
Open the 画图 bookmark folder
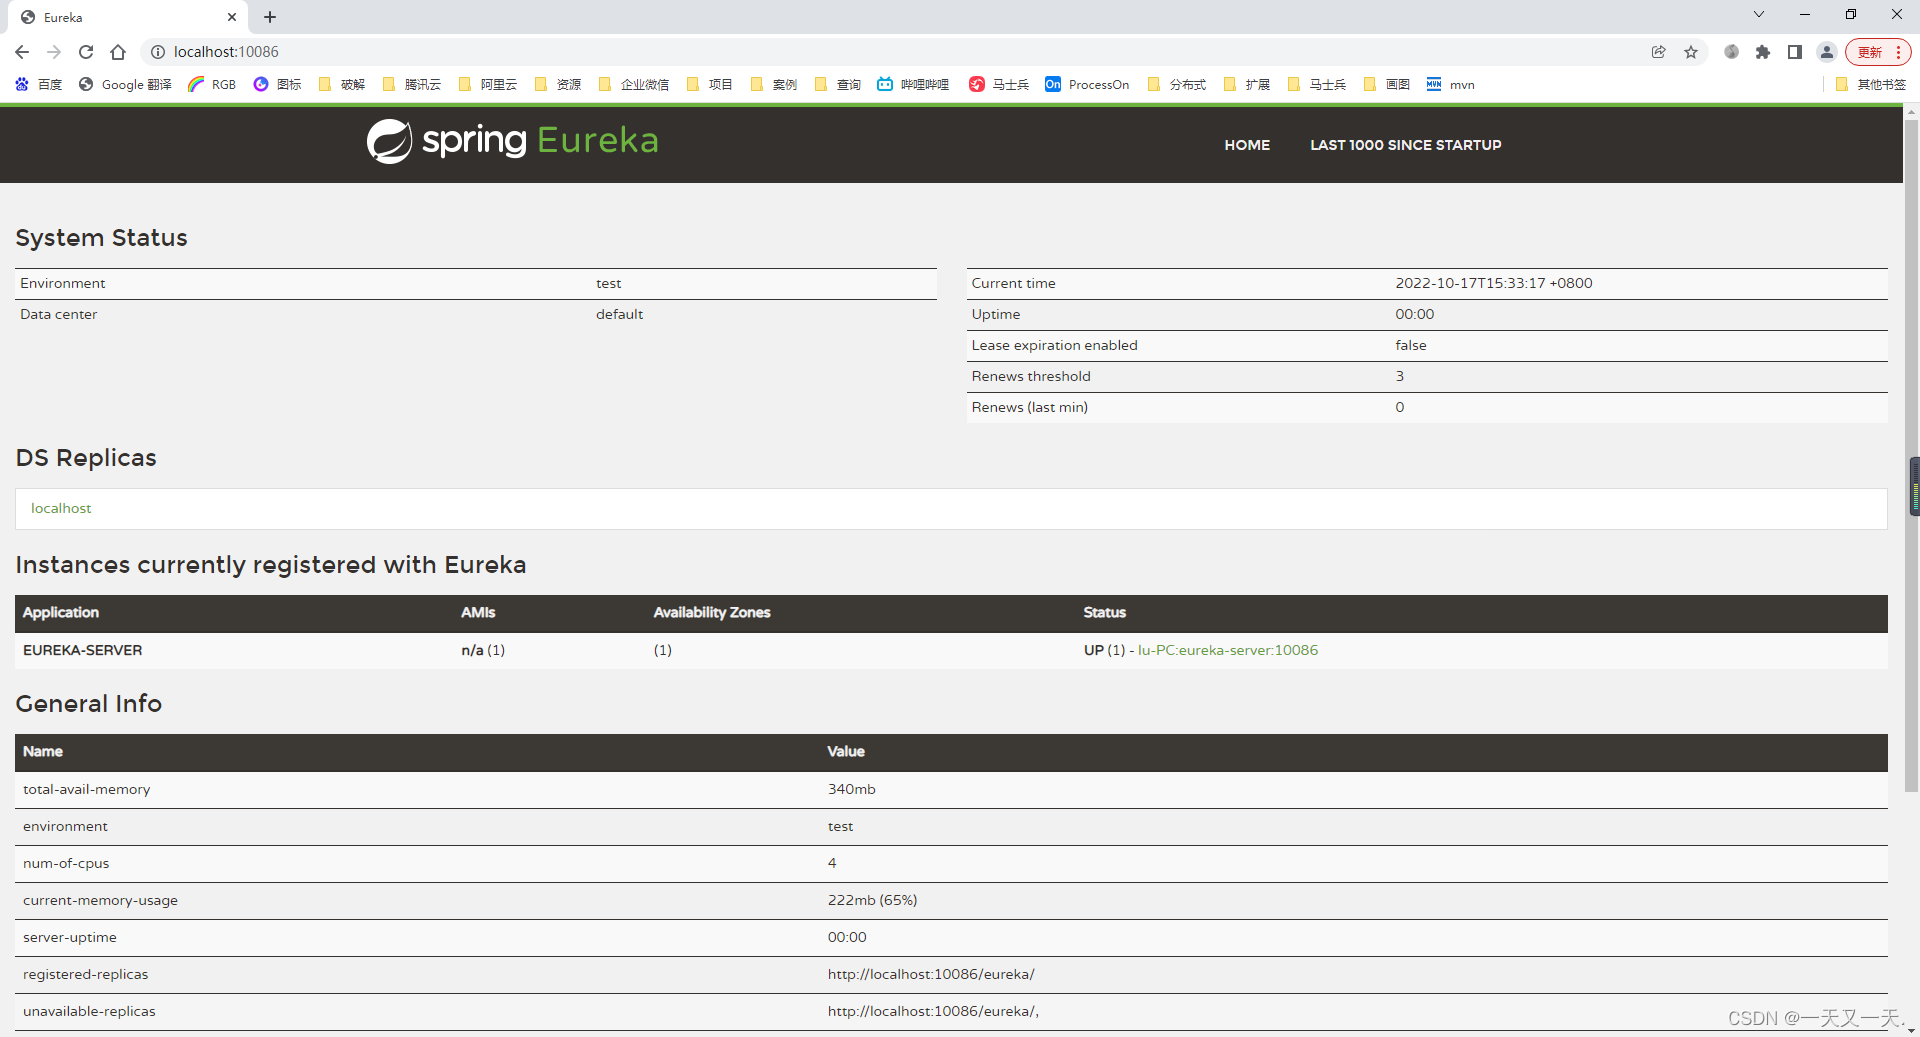coord(1387,84)
